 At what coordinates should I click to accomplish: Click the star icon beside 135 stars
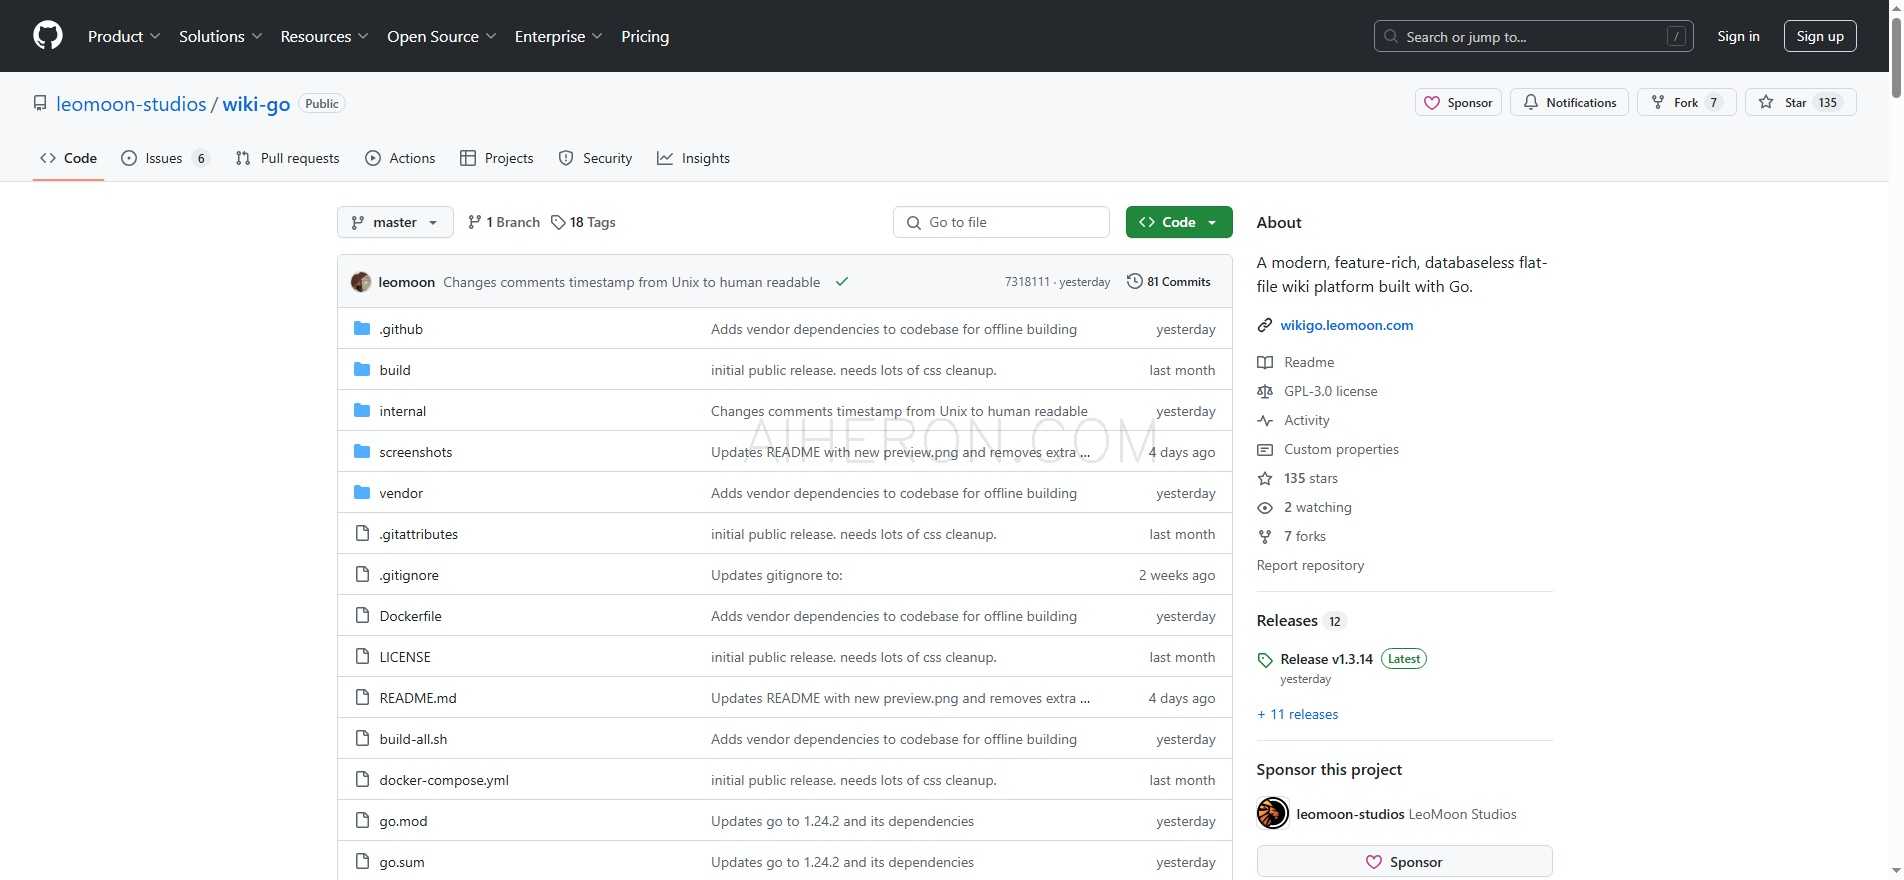coord(1265,478)
